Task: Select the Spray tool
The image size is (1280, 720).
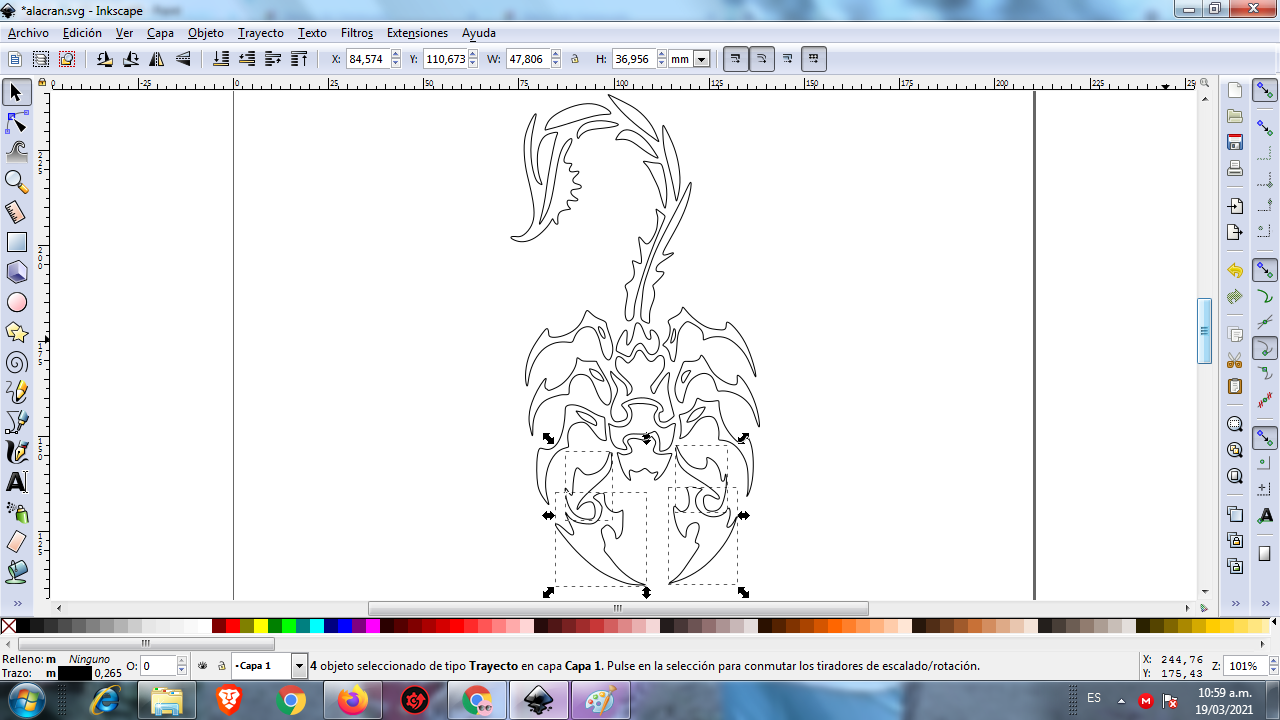Action: point(16,512)
